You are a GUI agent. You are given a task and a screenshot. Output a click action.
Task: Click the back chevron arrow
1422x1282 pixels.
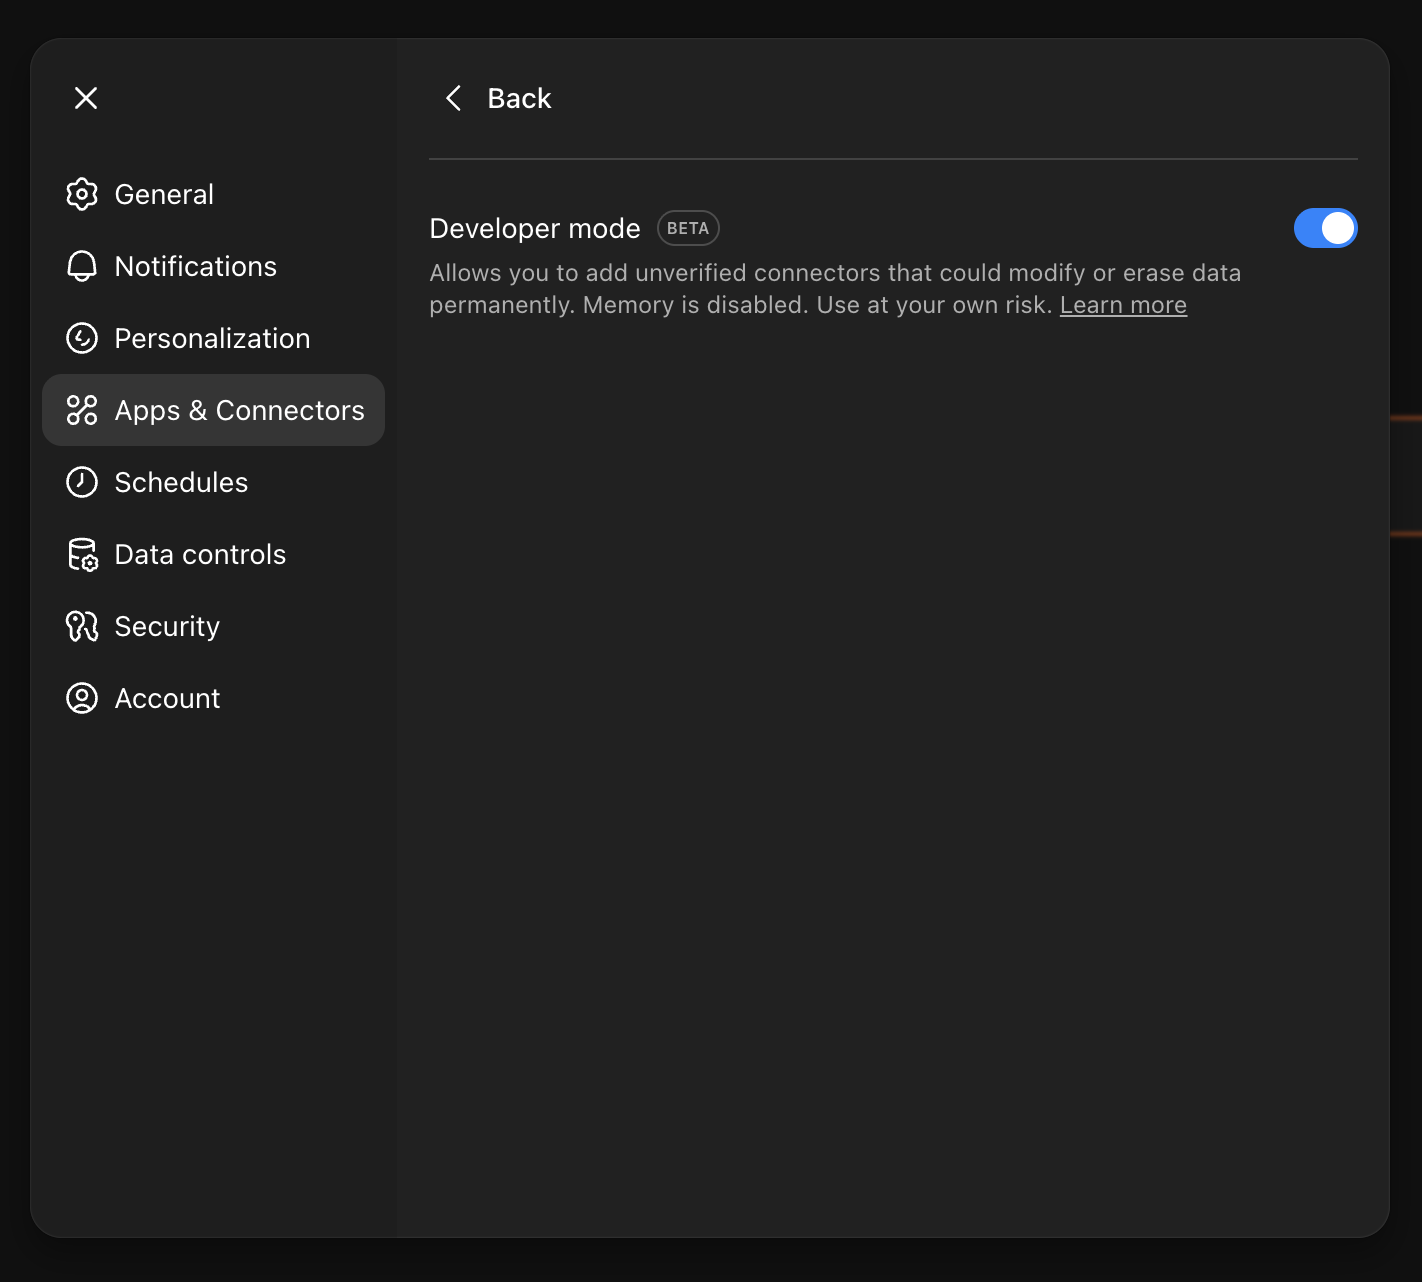(454, 98)
